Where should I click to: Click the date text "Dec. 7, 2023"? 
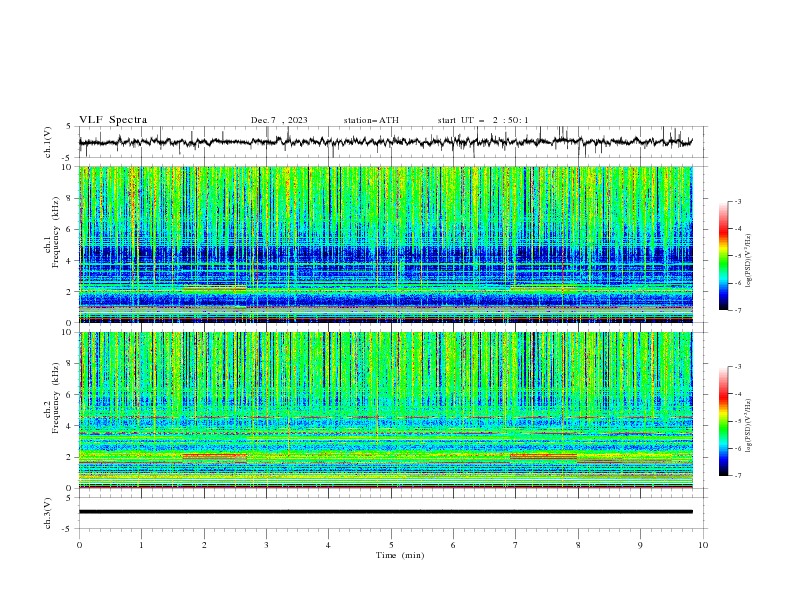tap(279, 120)
